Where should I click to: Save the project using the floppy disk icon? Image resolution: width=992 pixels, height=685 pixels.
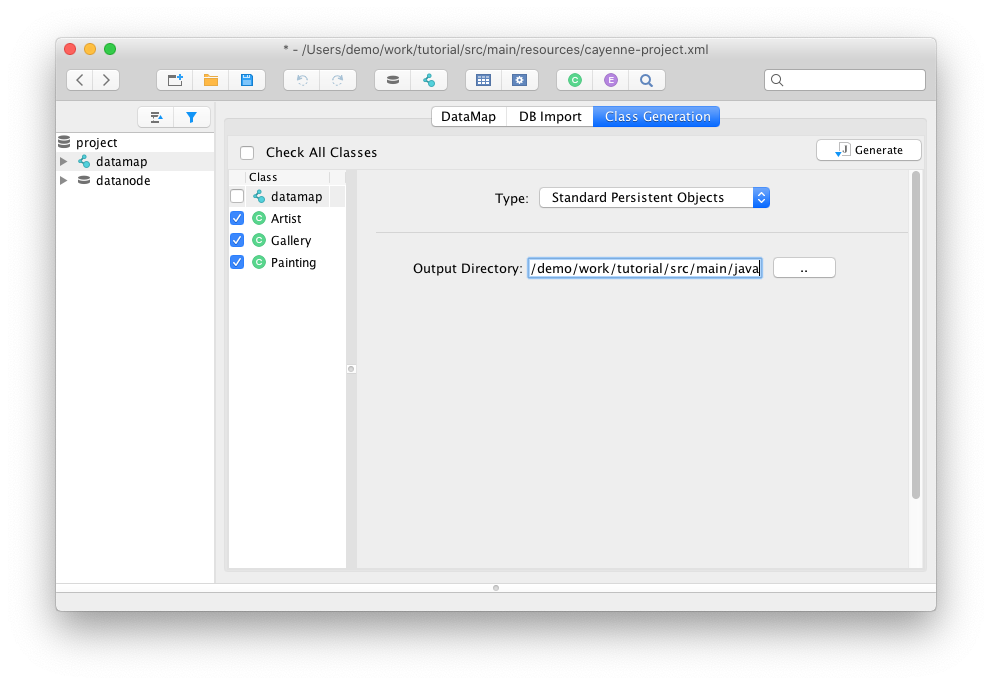point(246,80)
